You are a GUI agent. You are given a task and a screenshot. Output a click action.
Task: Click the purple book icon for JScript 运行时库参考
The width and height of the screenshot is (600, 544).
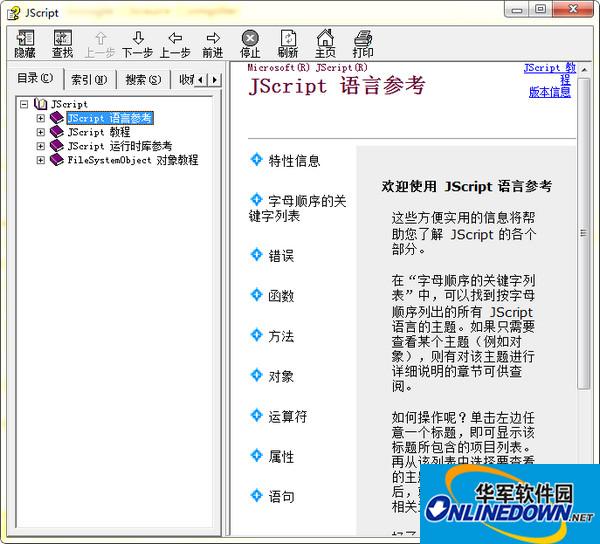tap(57, 146)
